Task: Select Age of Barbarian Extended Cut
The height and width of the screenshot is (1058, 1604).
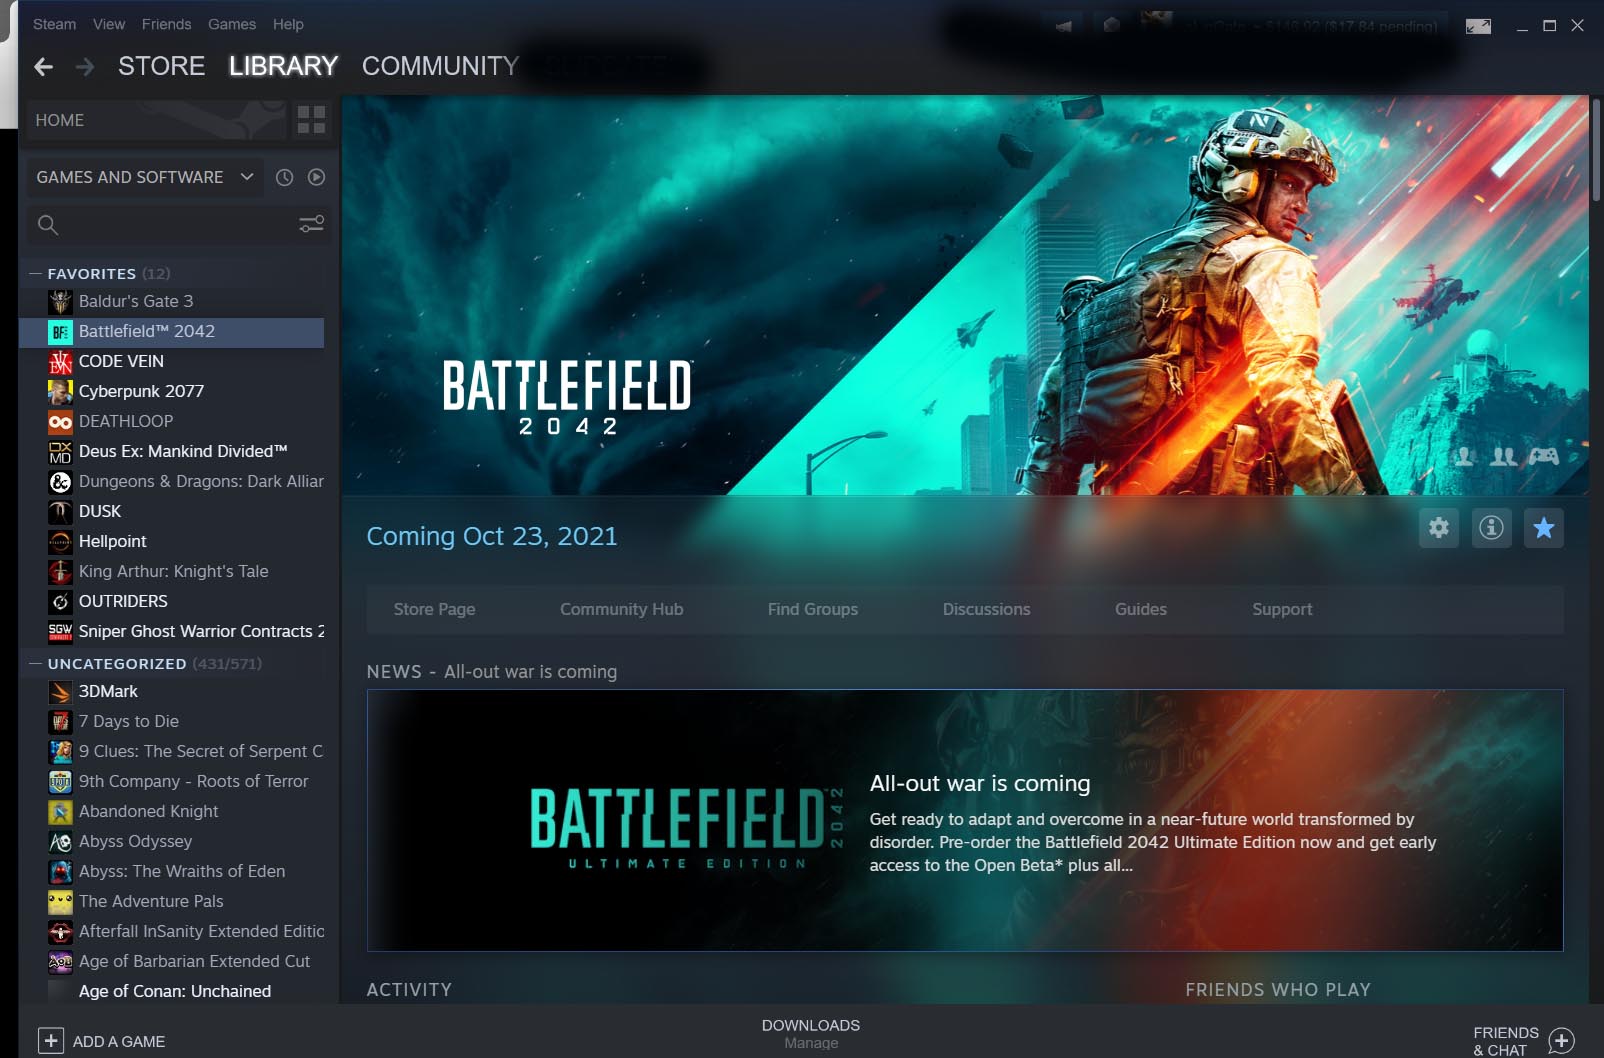Action: [x=171, y=961]
